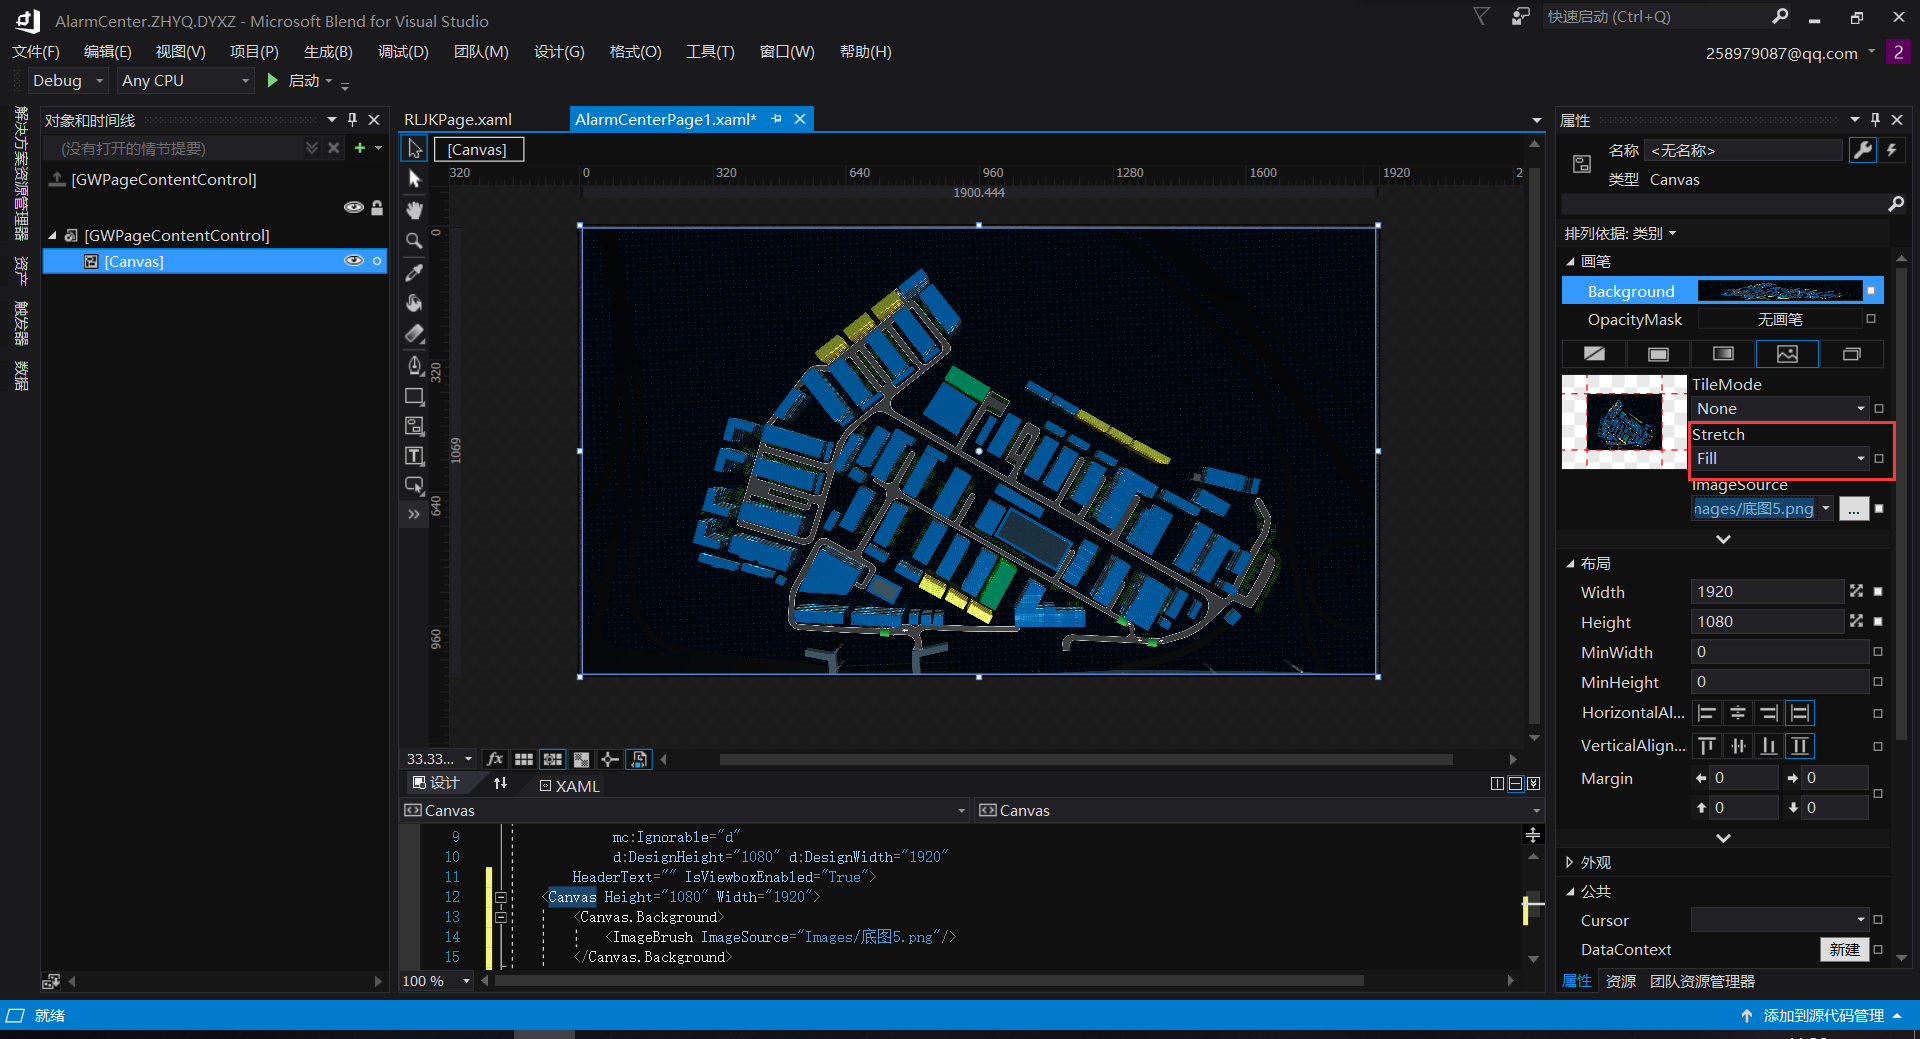Choose the image brush icon
Viewport: 1920px width, 1039px height.
(1786, 354)
